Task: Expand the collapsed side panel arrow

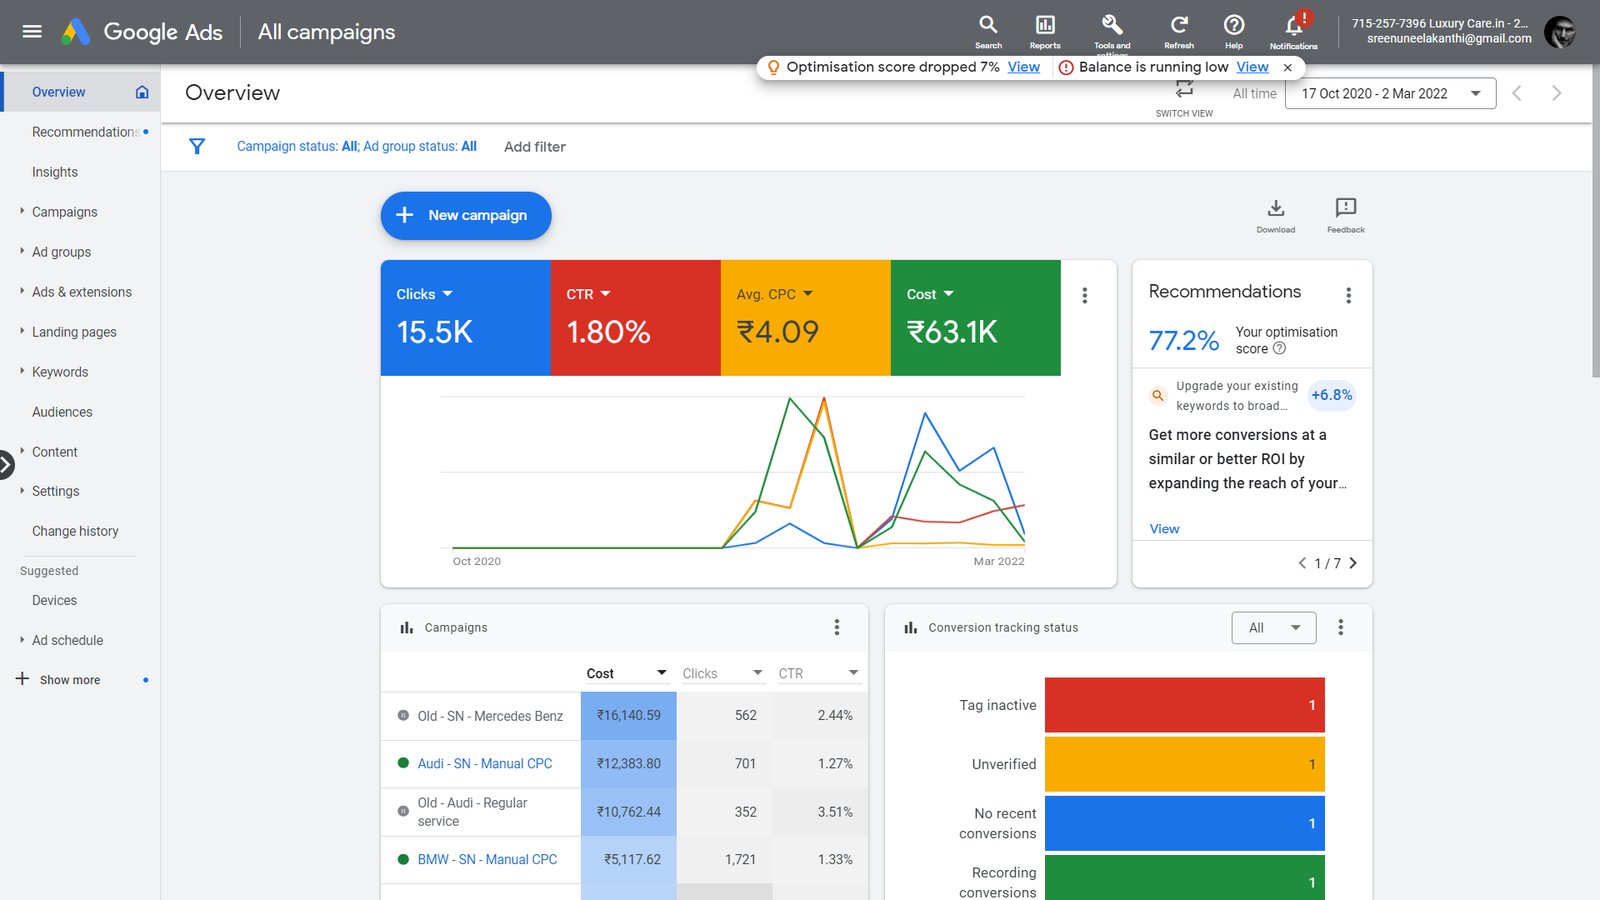Action: [6, 465]
